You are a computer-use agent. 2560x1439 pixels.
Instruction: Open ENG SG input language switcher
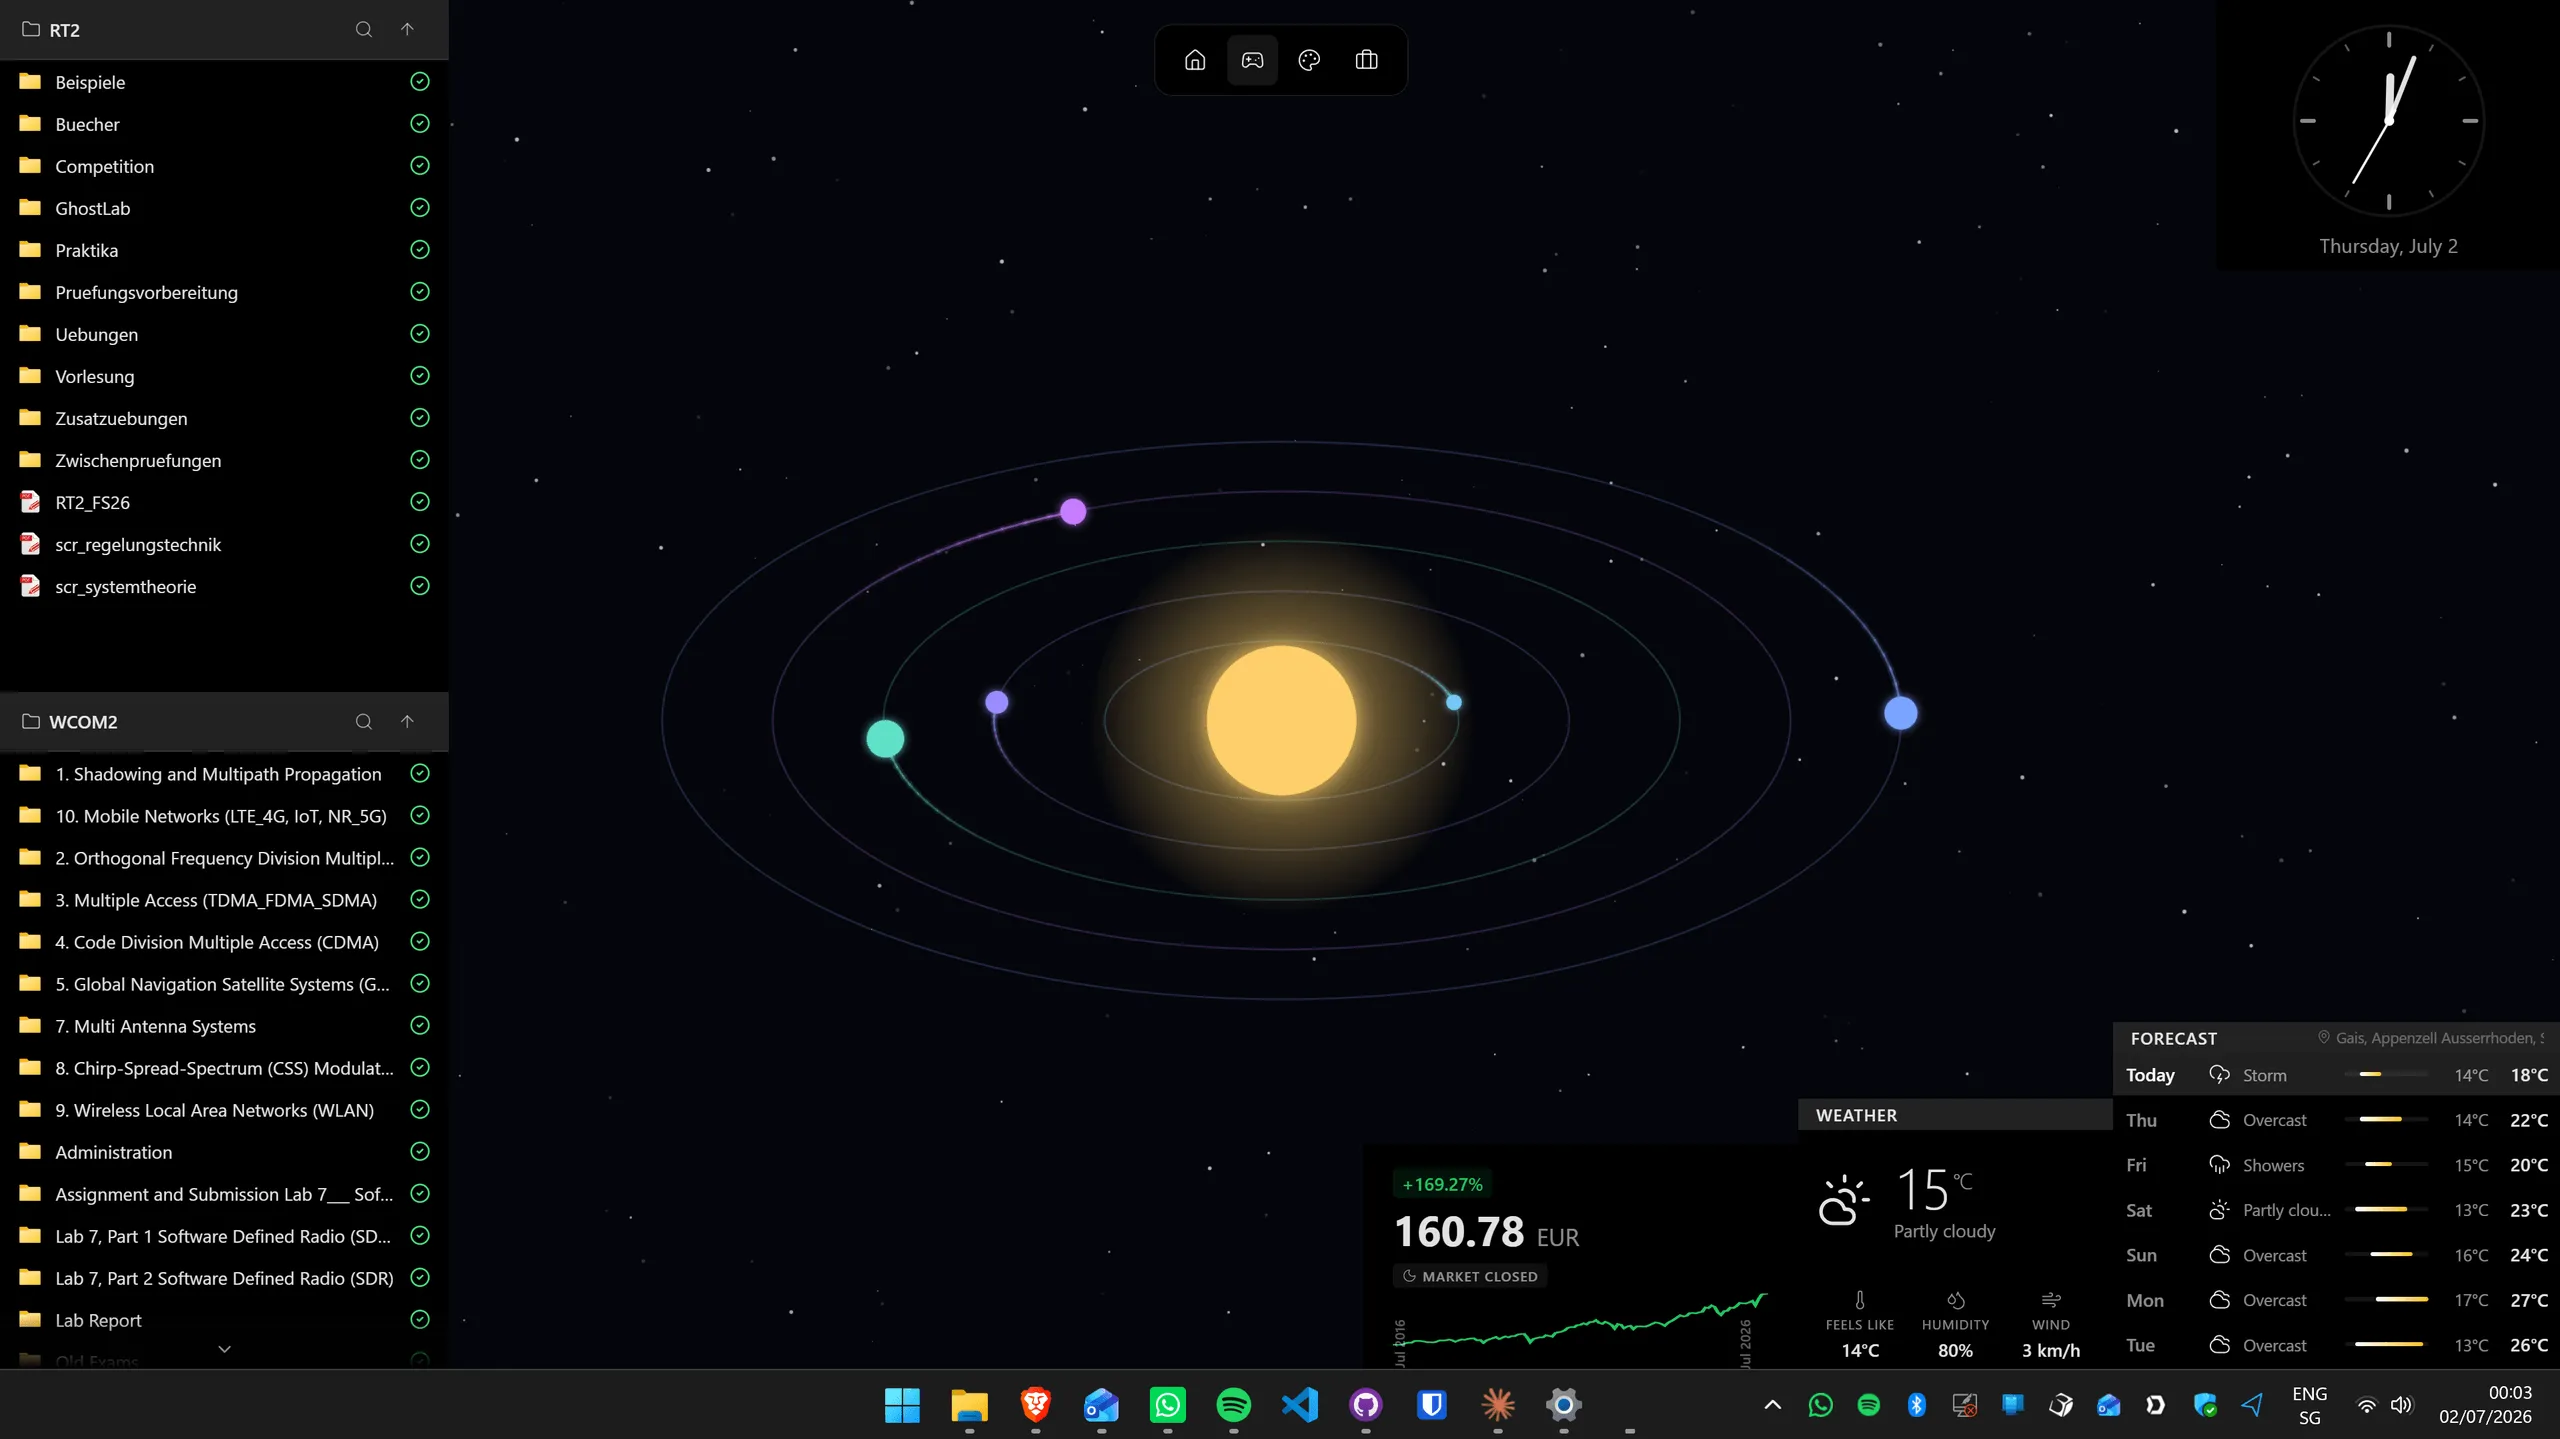click(2309, 1405)
